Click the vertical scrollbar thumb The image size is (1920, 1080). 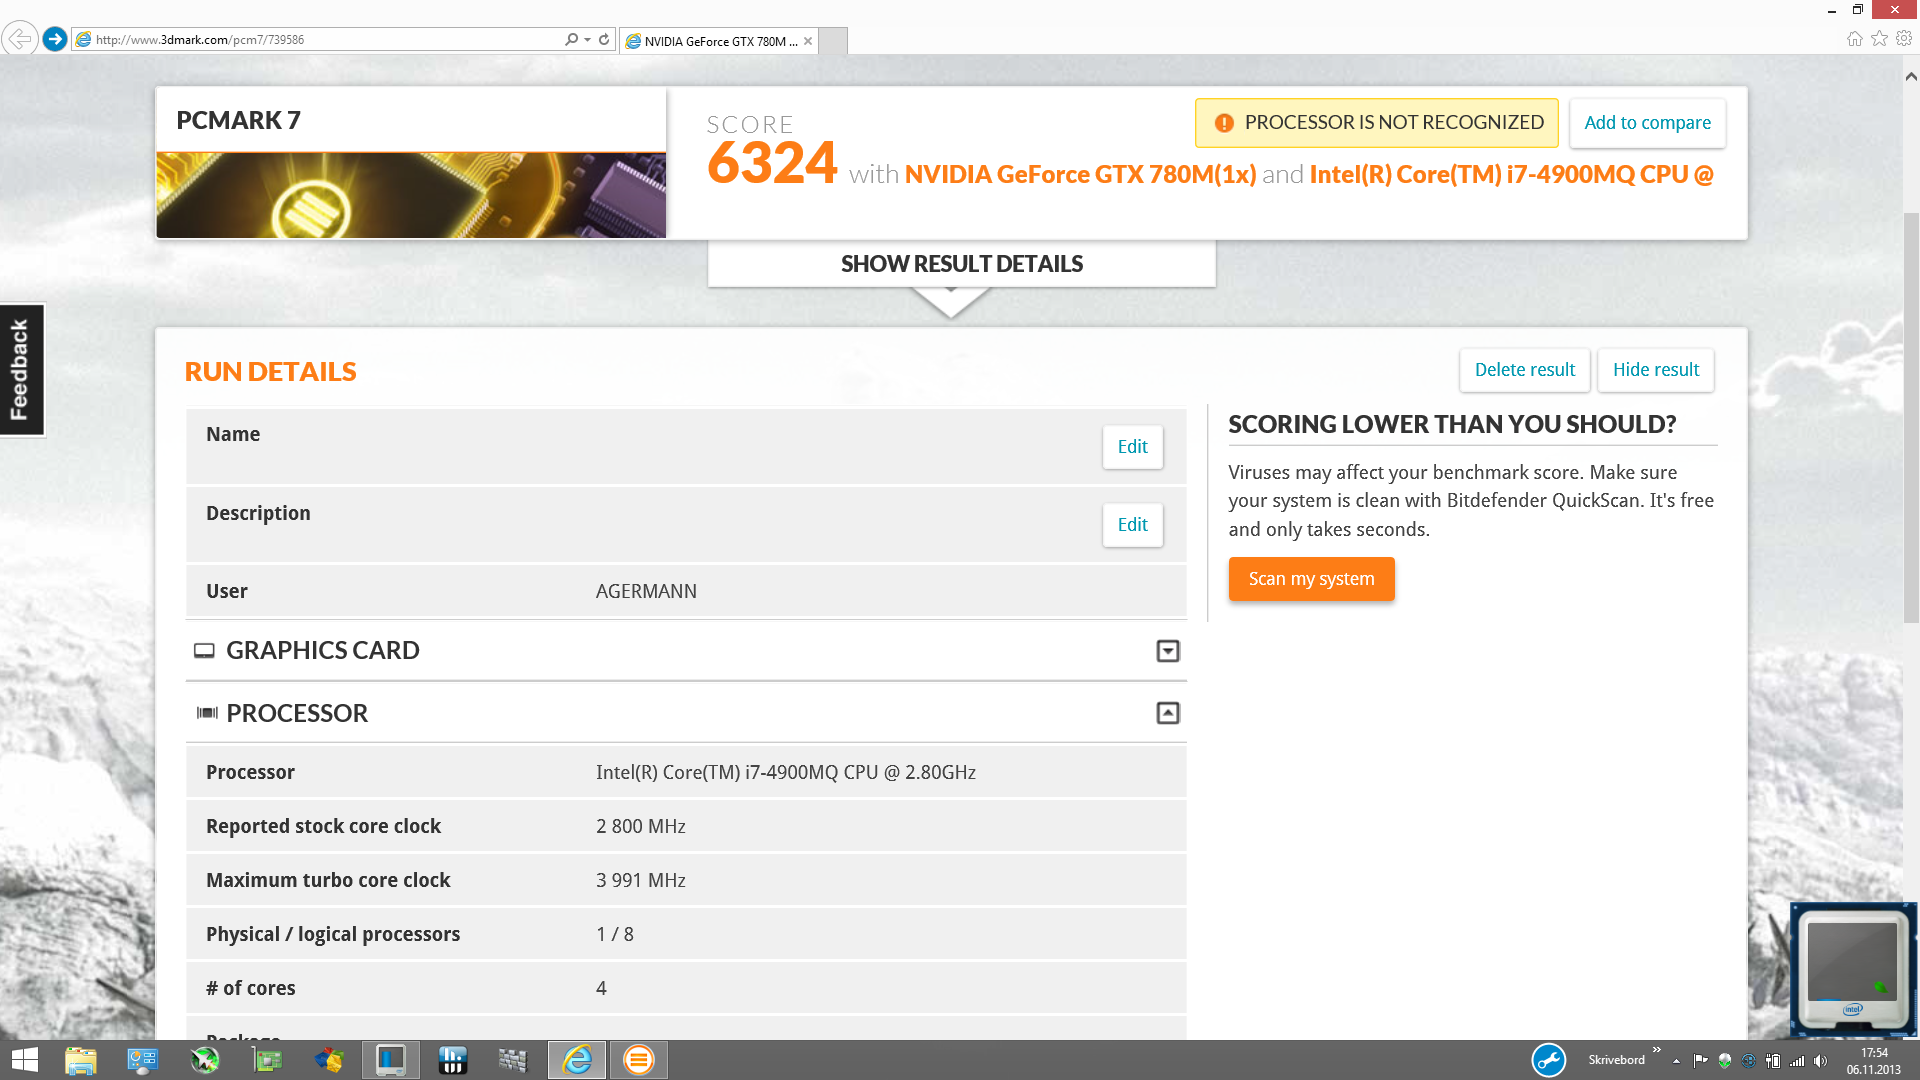(x=1911, y=418)
